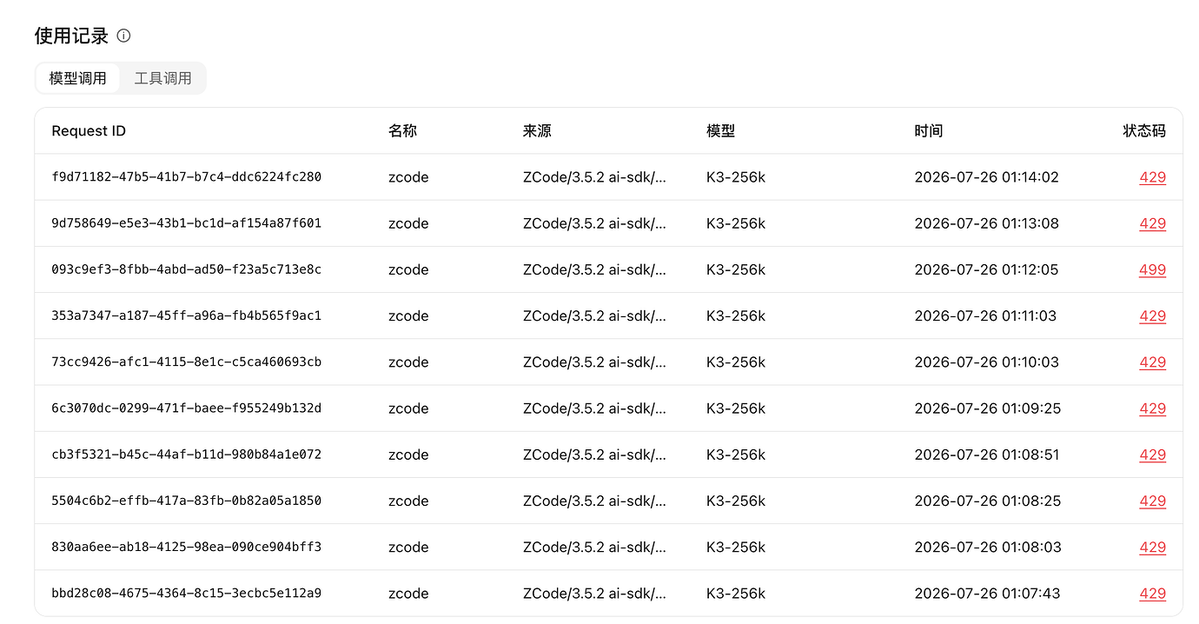This screenshot has width=1199, height=624.
Task: Select Request ID 830aa6ee-ab18-4125-98ea-090ce904bff3
Action: tap(187, 547)
